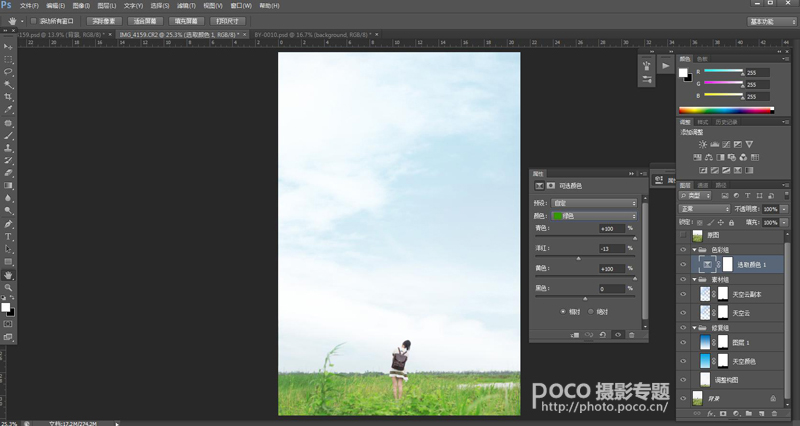Open the workspace switcher 基本功能

point(772,21)
